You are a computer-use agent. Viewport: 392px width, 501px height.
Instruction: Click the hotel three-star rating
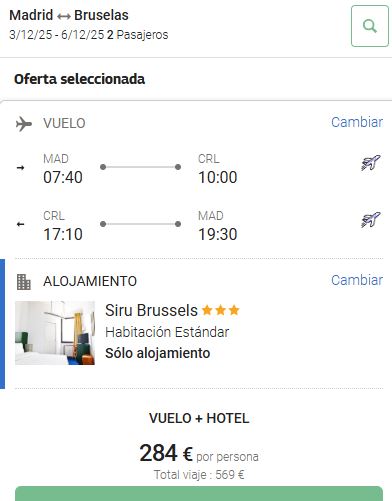[x=221, y=310]
